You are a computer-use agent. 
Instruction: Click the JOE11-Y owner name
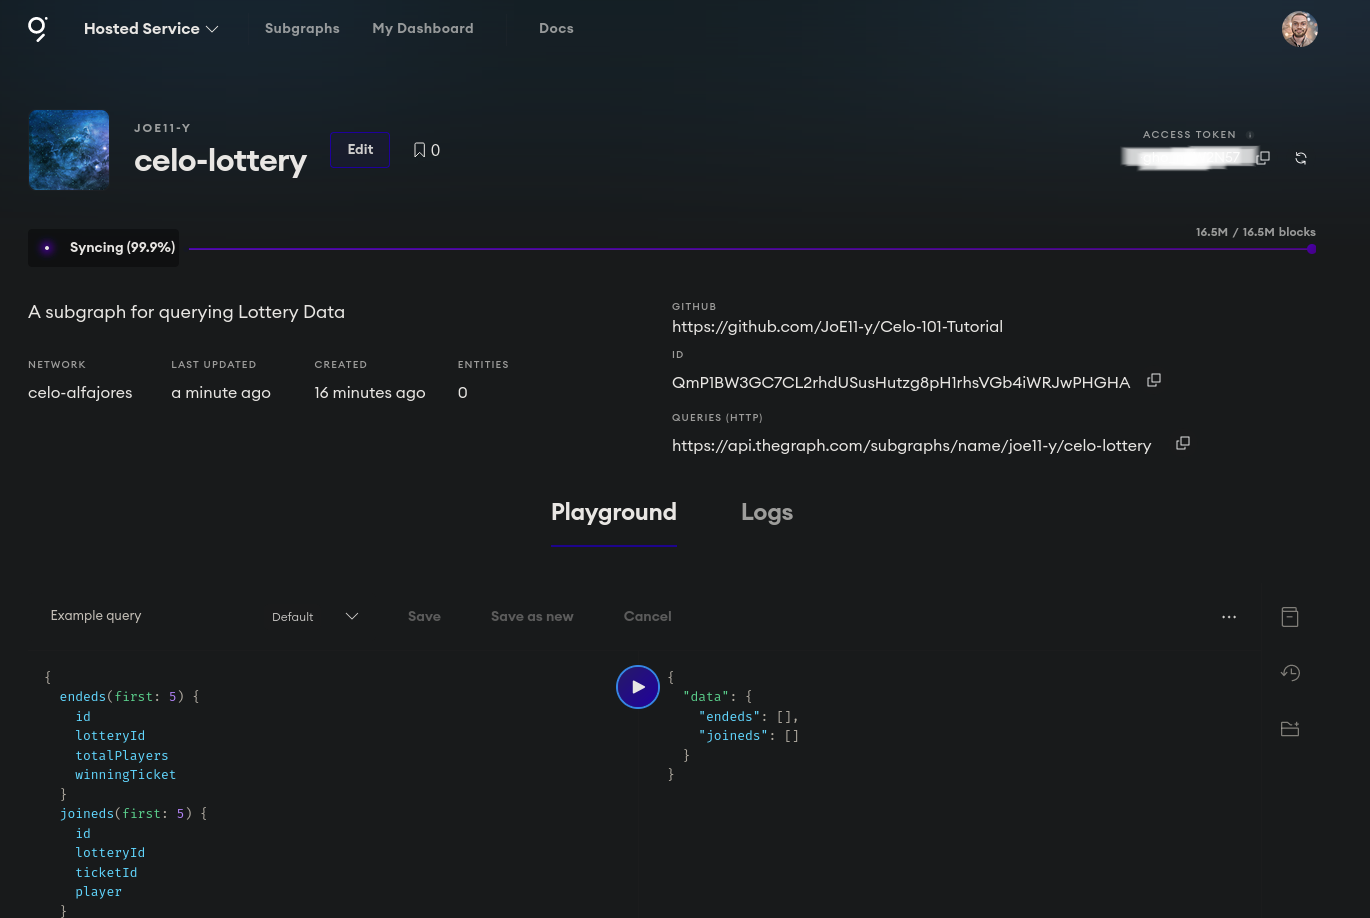click(163, 128)
